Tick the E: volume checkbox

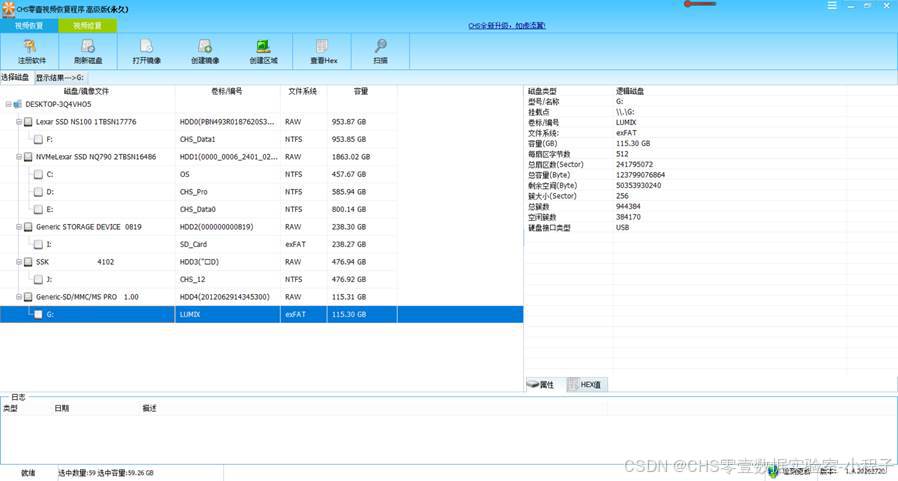tap(38, 210)
